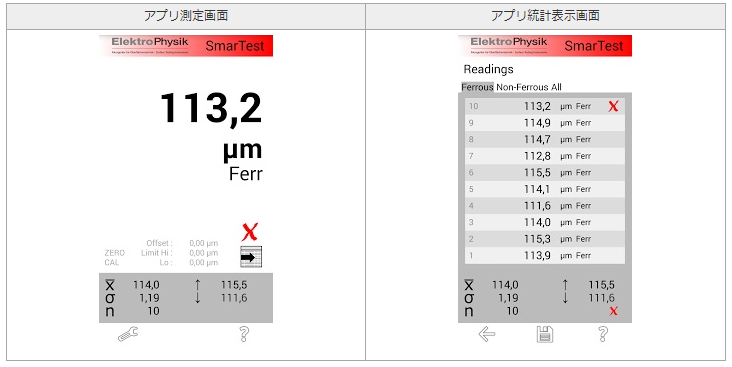Viewport: 732px width, 367px height.
Task: Delete reading 10 with red X
Action: pos(613,106)
